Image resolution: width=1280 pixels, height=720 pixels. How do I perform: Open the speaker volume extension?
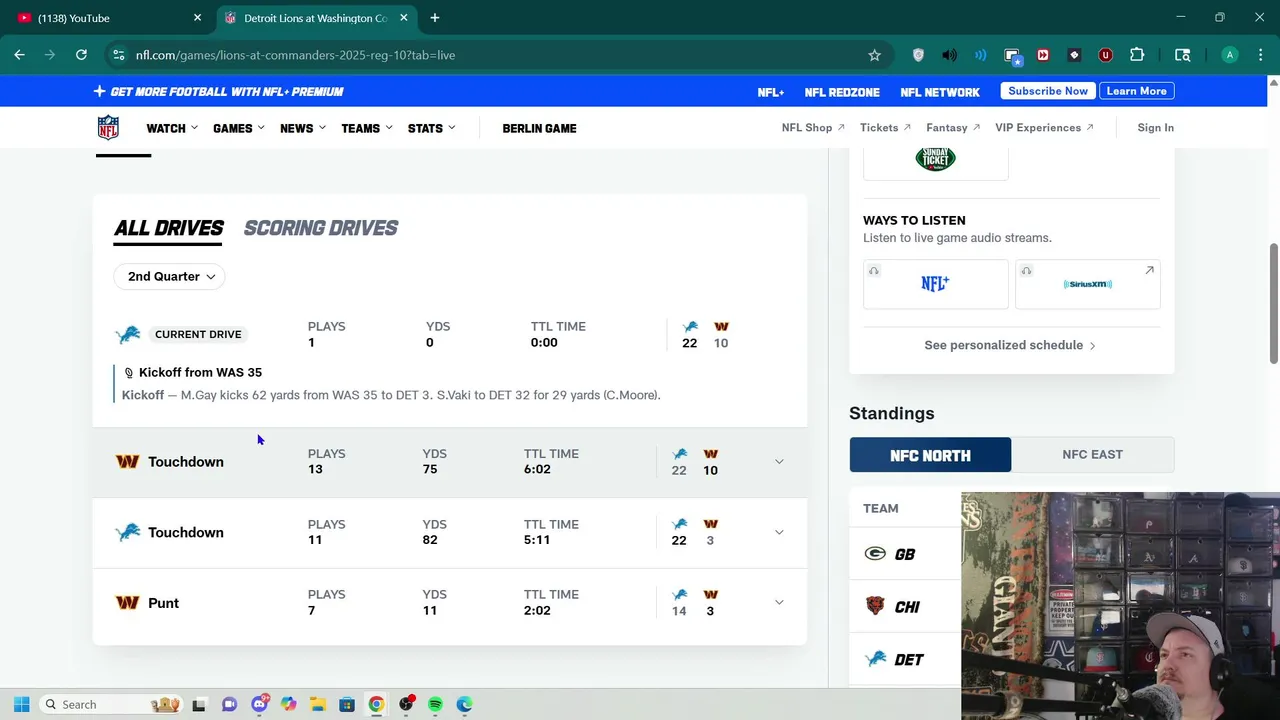pyautogui.click(x=949, y=55)
